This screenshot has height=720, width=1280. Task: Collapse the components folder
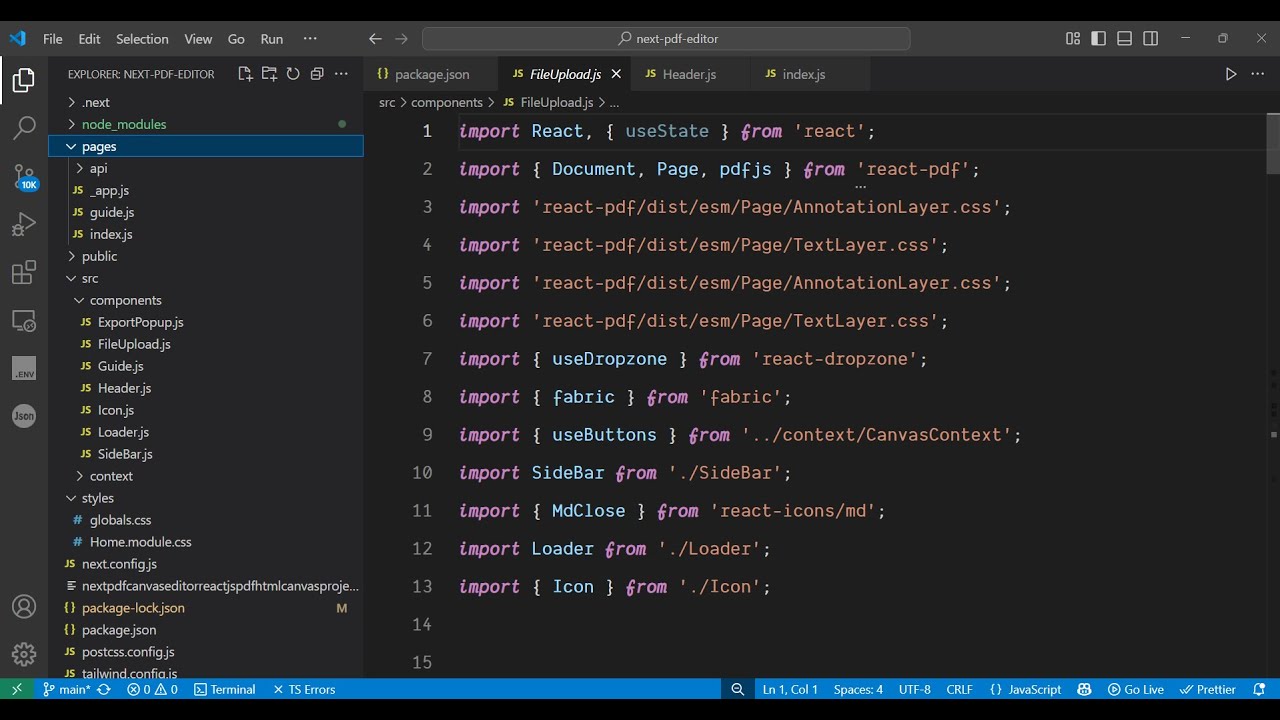pyautogui.click(x=206, y=300)
